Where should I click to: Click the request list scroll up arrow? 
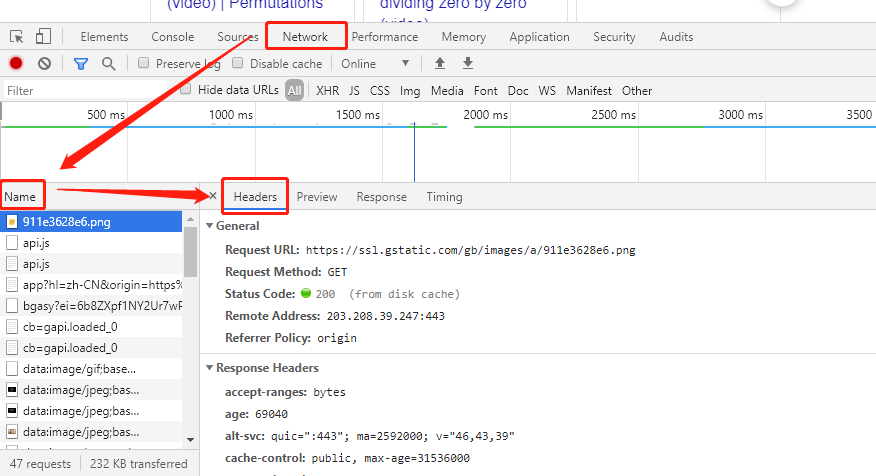(191, 218)
